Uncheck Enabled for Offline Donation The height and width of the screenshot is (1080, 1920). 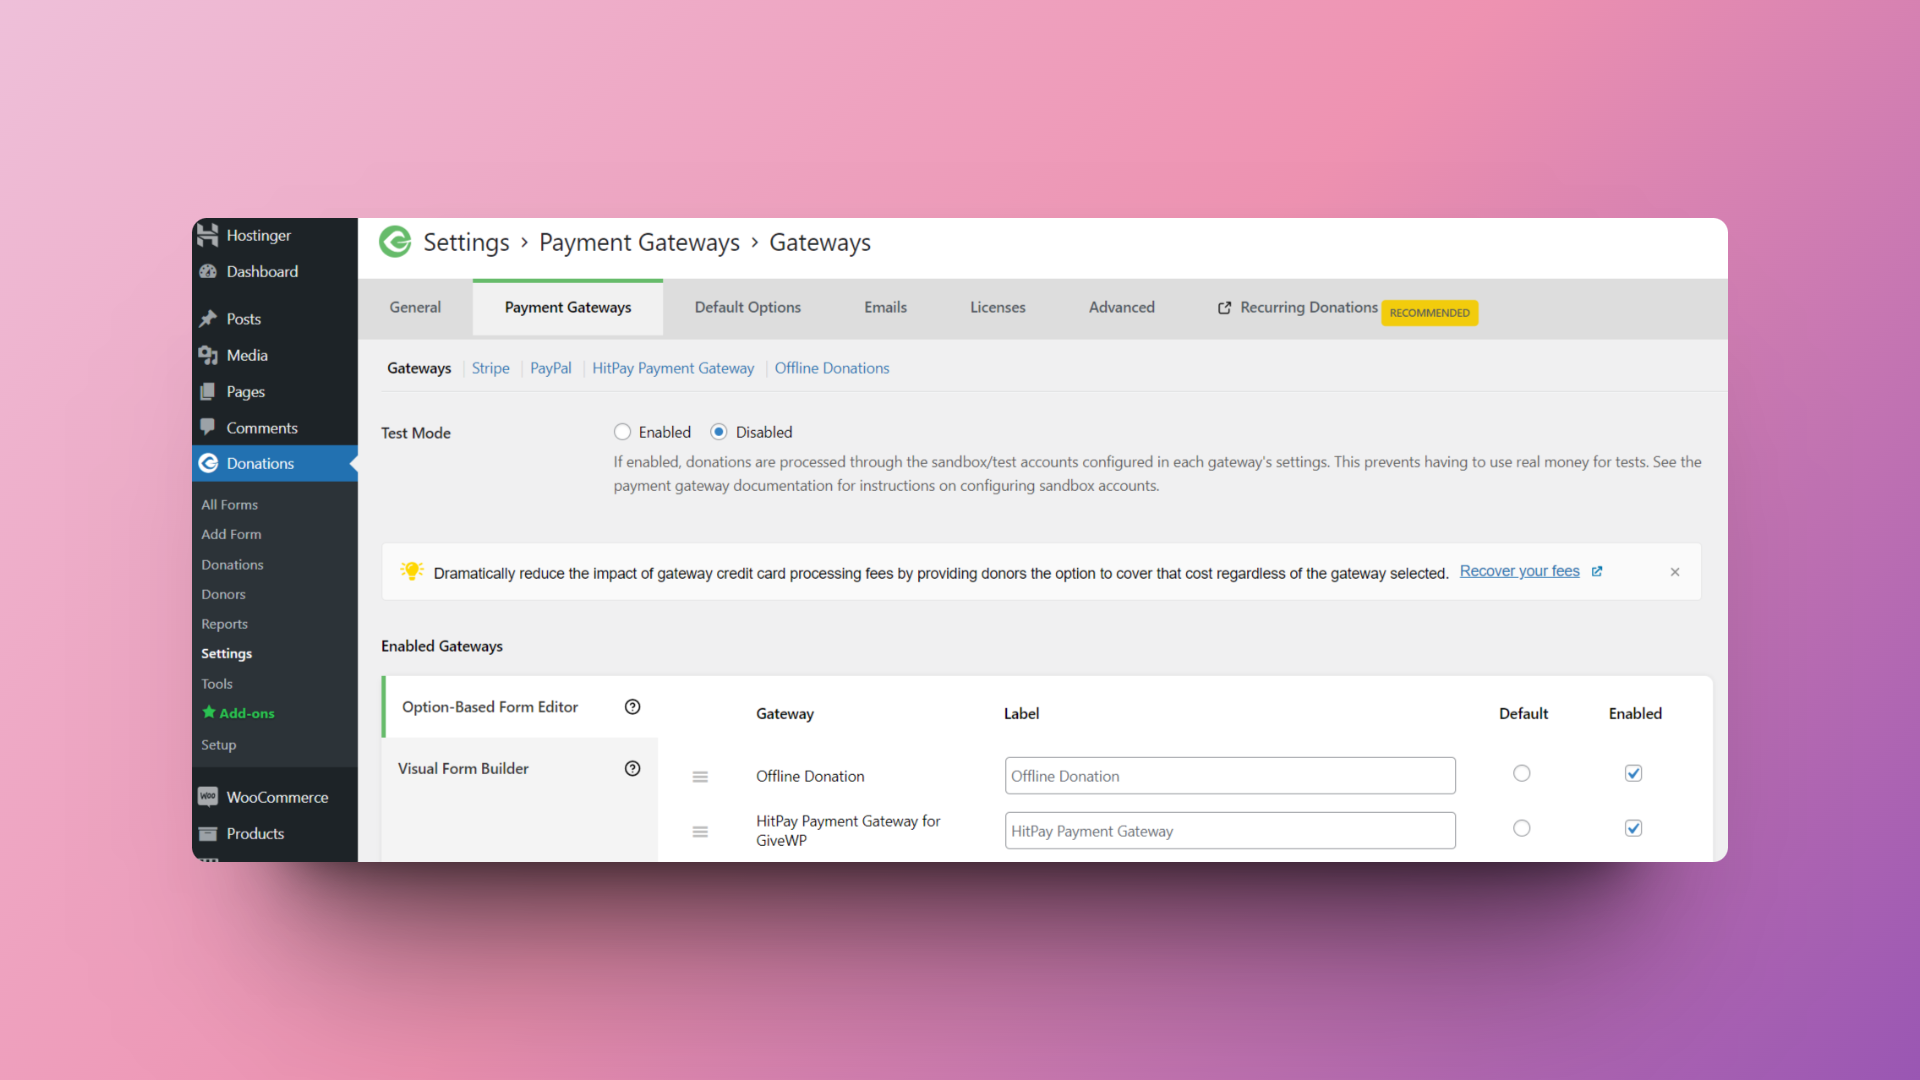1634,773
